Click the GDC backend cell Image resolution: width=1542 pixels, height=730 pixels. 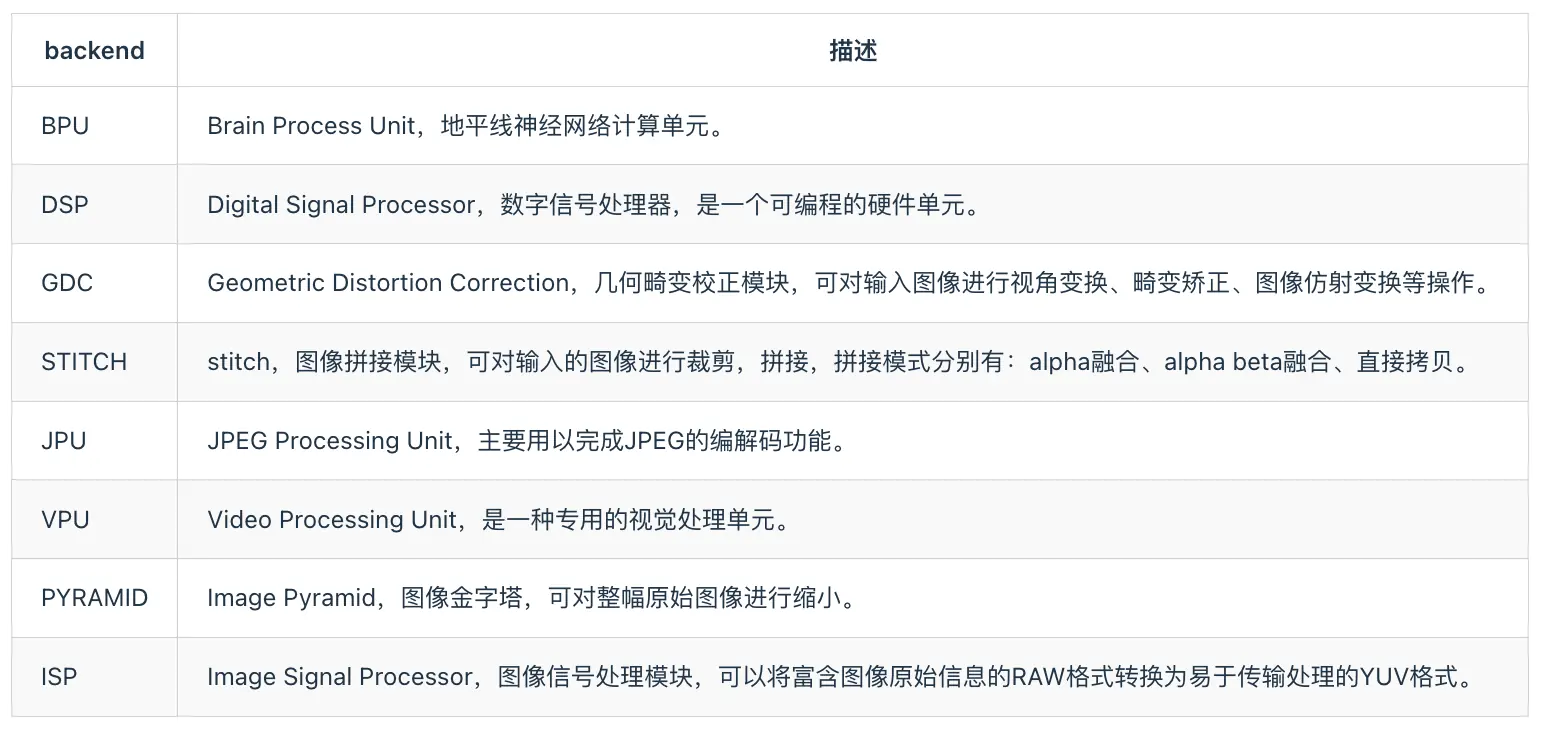[x=67, y=283]
